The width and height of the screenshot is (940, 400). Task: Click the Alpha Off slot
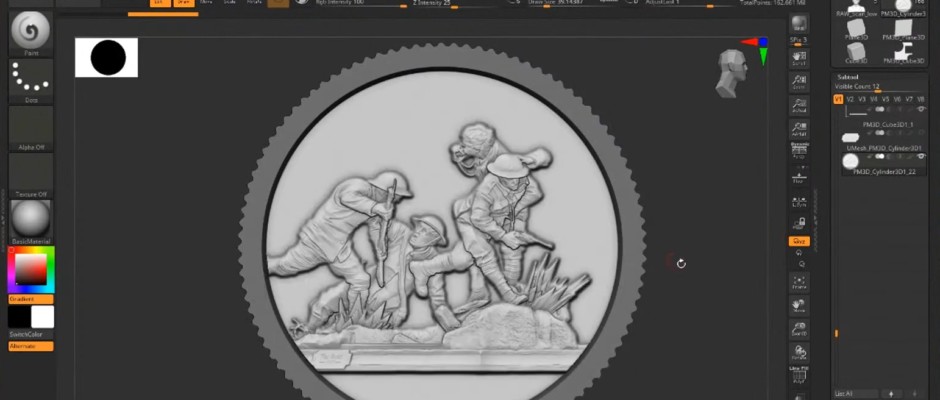pos(31,127)
